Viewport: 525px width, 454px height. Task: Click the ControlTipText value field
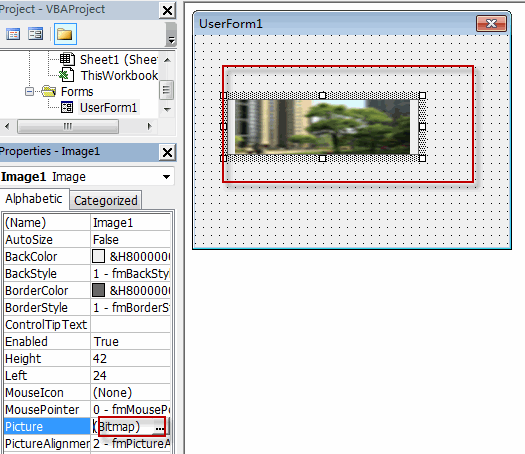click(x=131, y=324)
